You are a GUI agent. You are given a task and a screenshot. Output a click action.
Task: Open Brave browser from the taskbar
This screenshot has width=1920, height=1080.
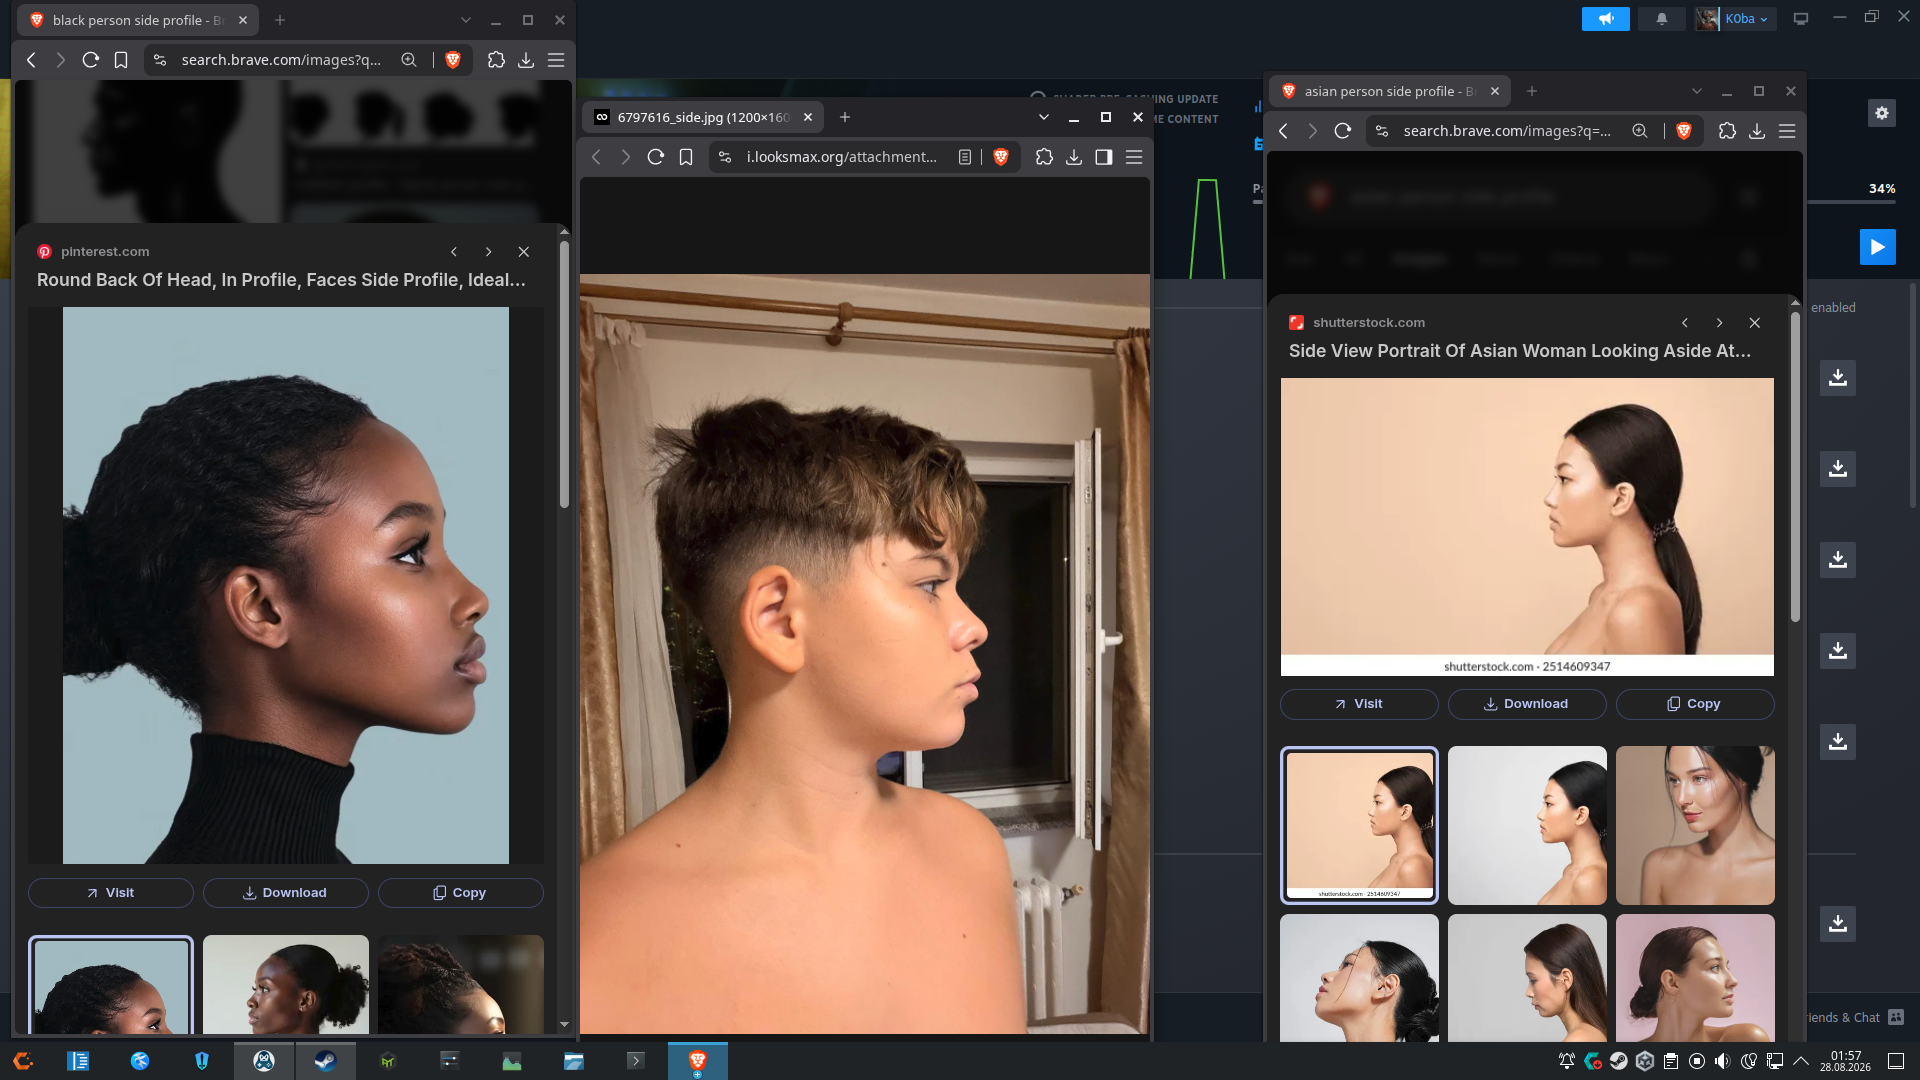tap(698, 1061)
